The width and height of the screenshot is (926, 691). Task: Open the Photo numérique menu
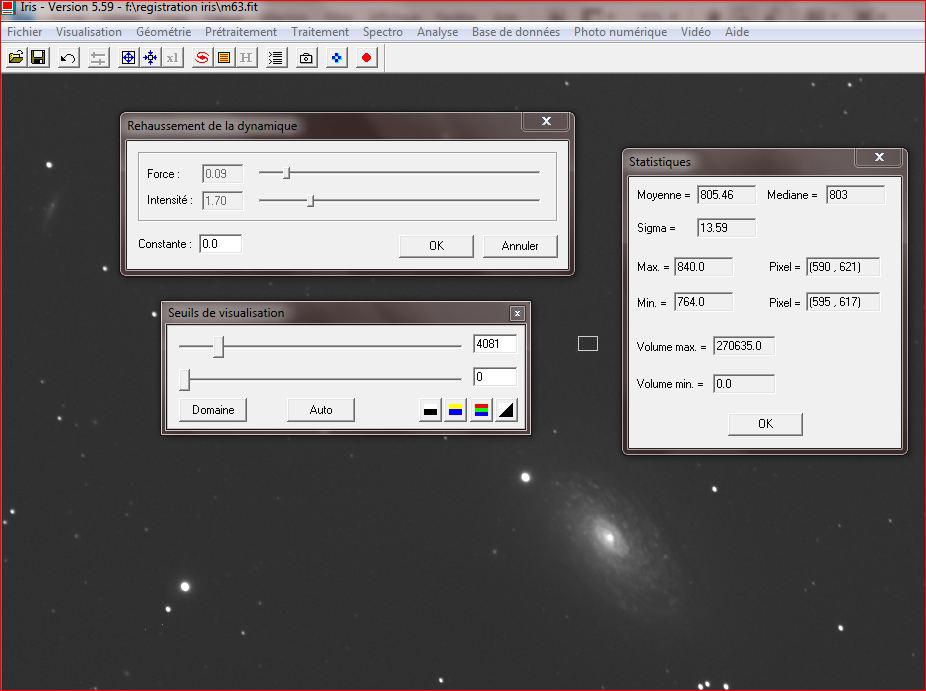tap(620, 32)
